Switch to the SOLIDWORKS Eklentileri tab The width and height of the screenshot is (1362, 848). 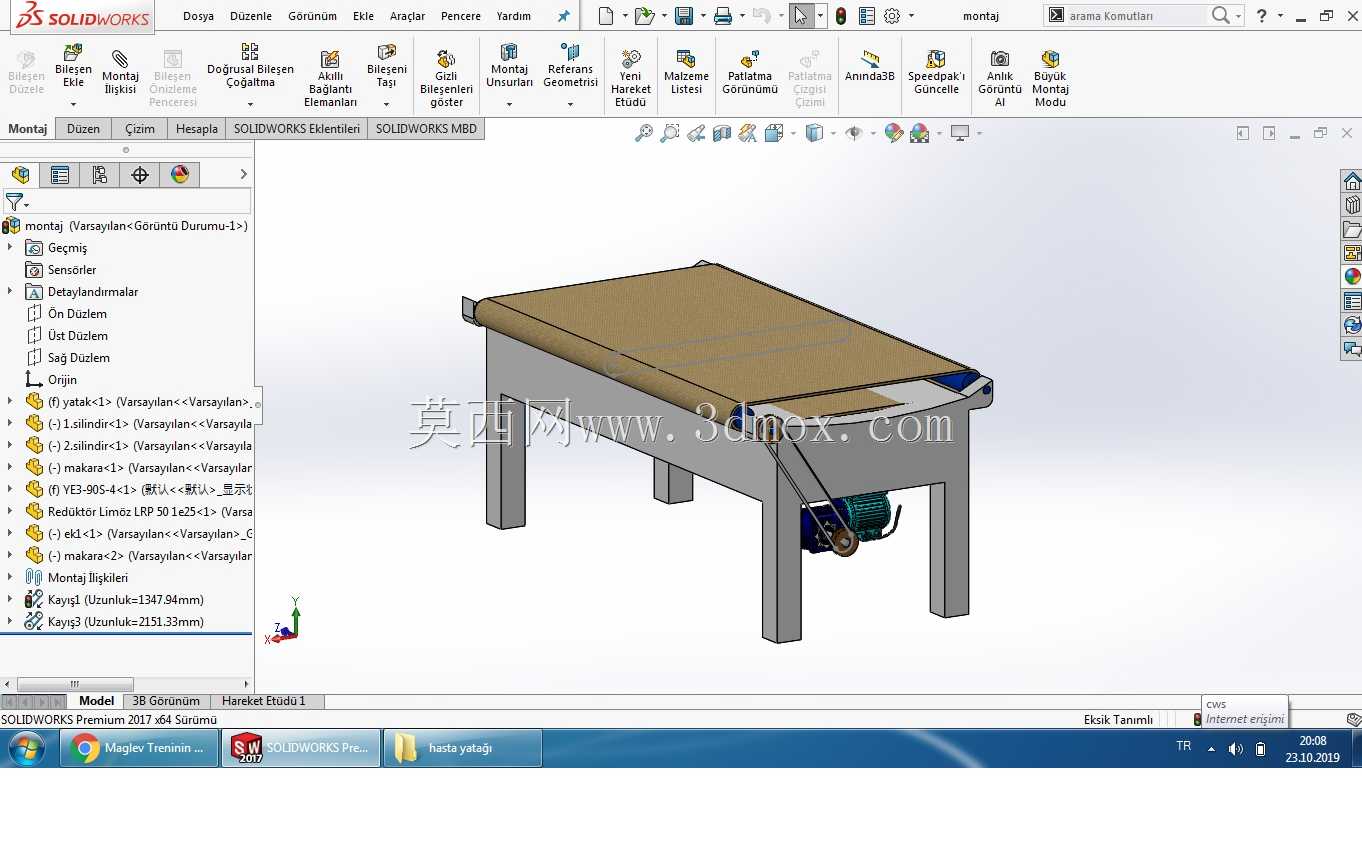[297, 129]
